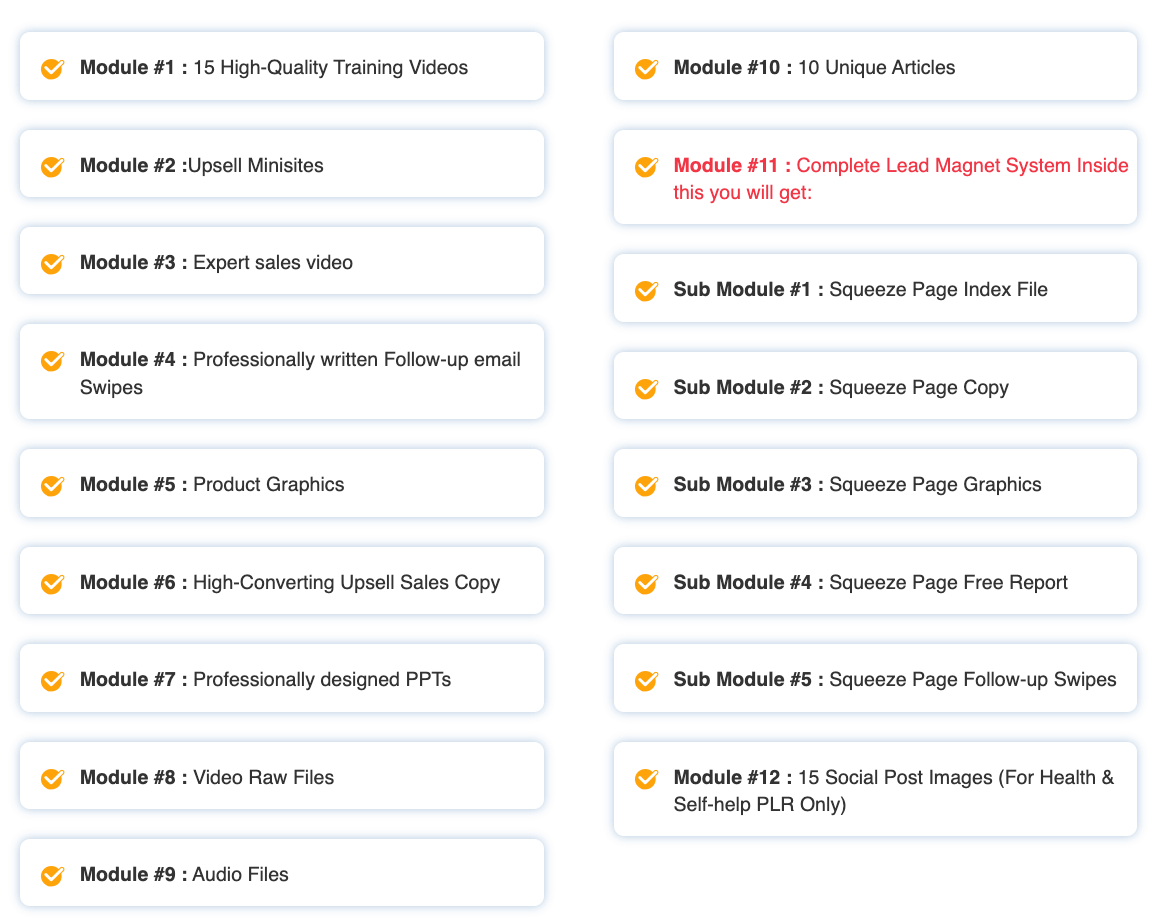Viewport: 1166px width, 924px height.
Task: Click the checkmark icon for Module #12
Action: click(646, 778)
